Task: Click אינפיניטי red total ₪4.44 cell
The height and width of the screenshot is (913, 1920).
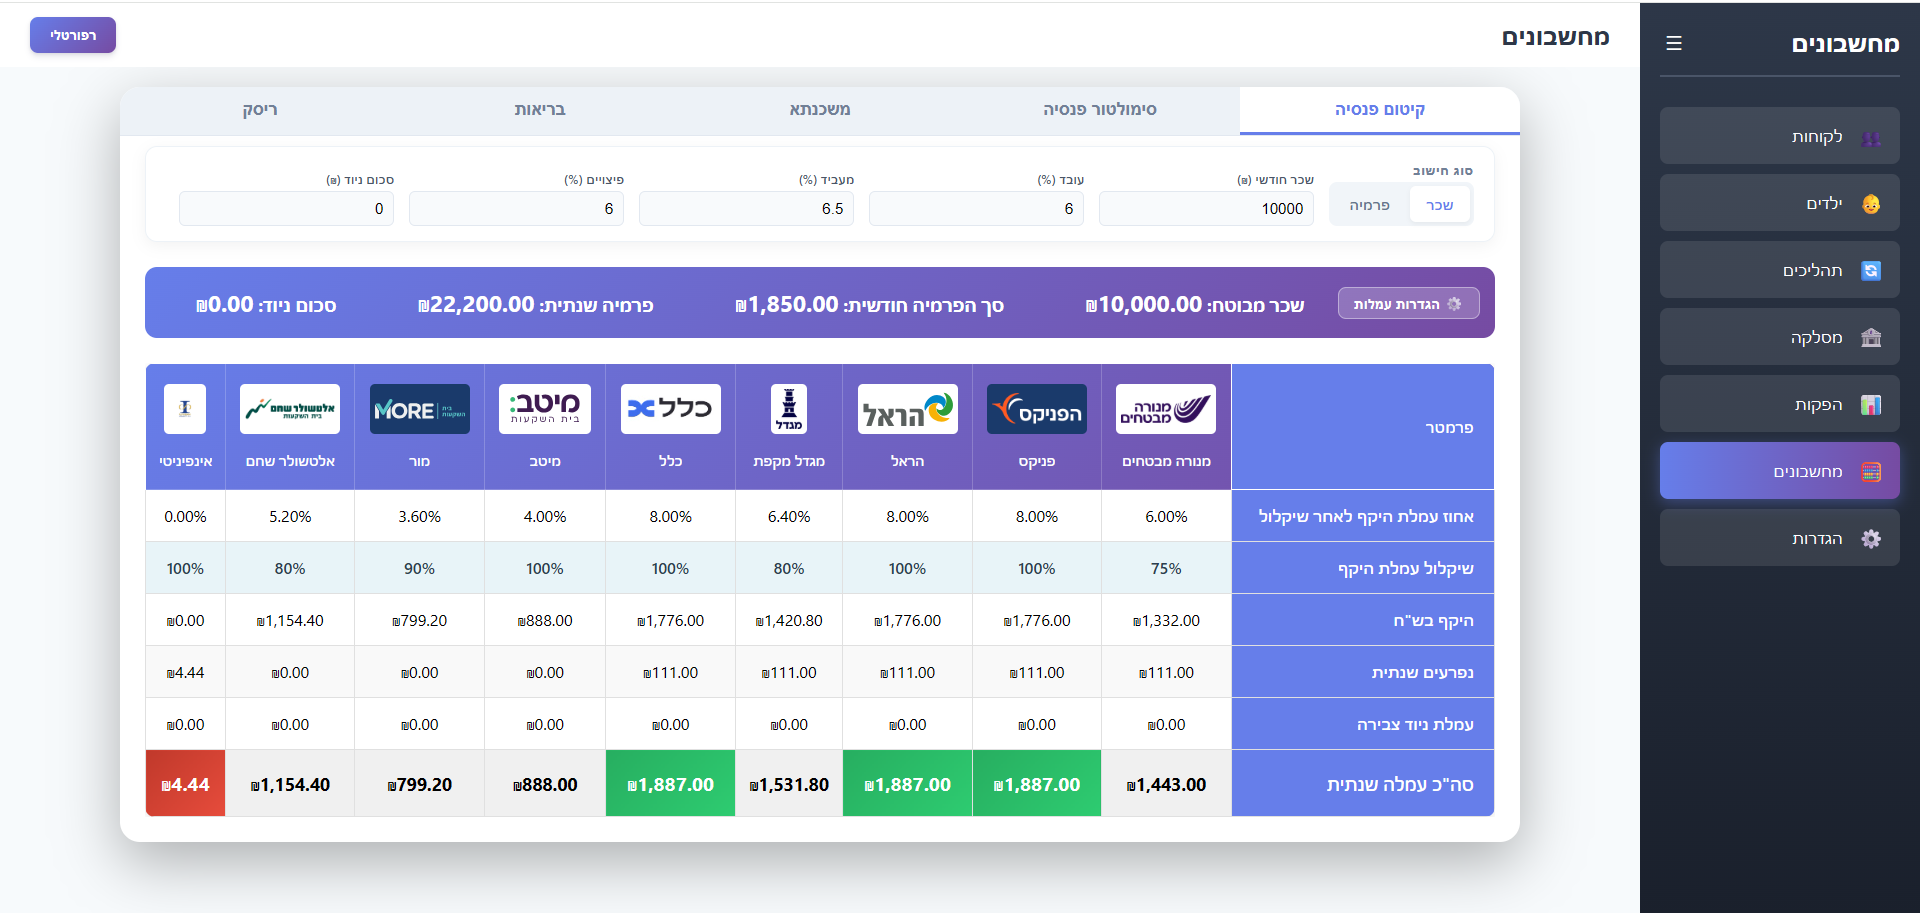Action: click(185, 784)
